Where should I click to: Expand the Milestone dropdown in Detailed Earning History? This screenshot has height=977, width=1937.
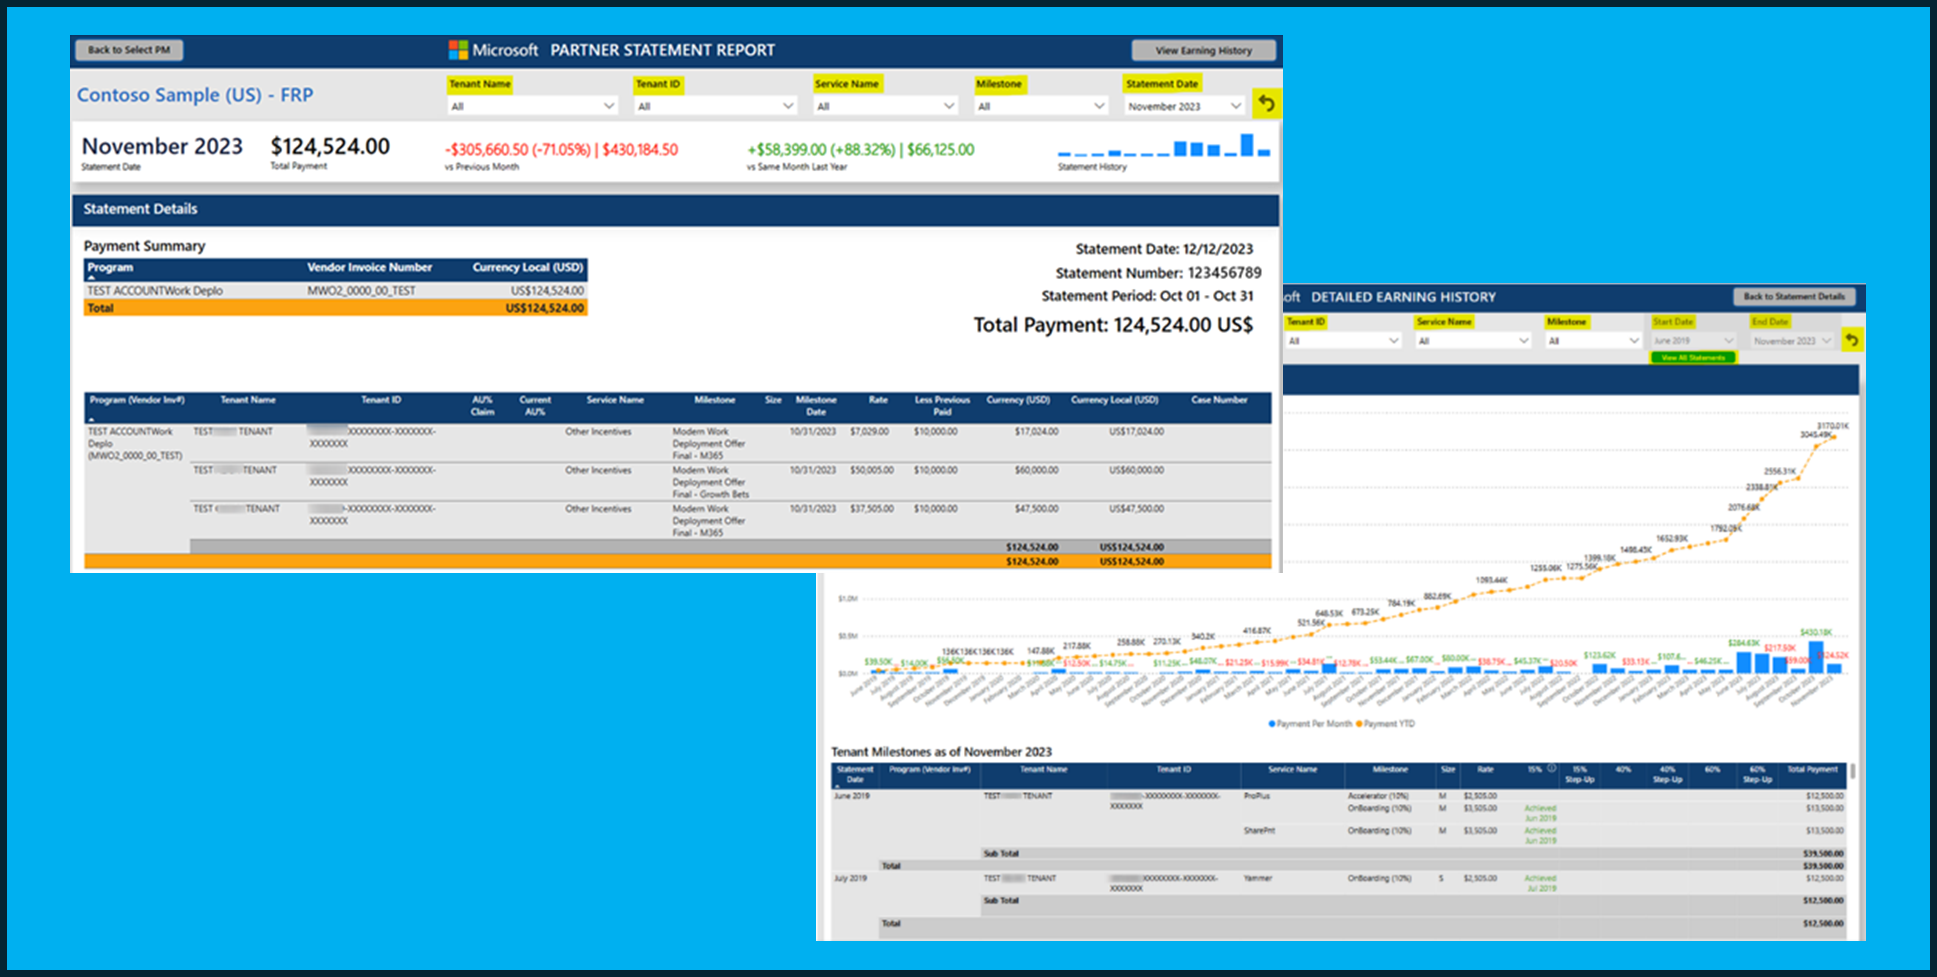tap(1591, 340)
